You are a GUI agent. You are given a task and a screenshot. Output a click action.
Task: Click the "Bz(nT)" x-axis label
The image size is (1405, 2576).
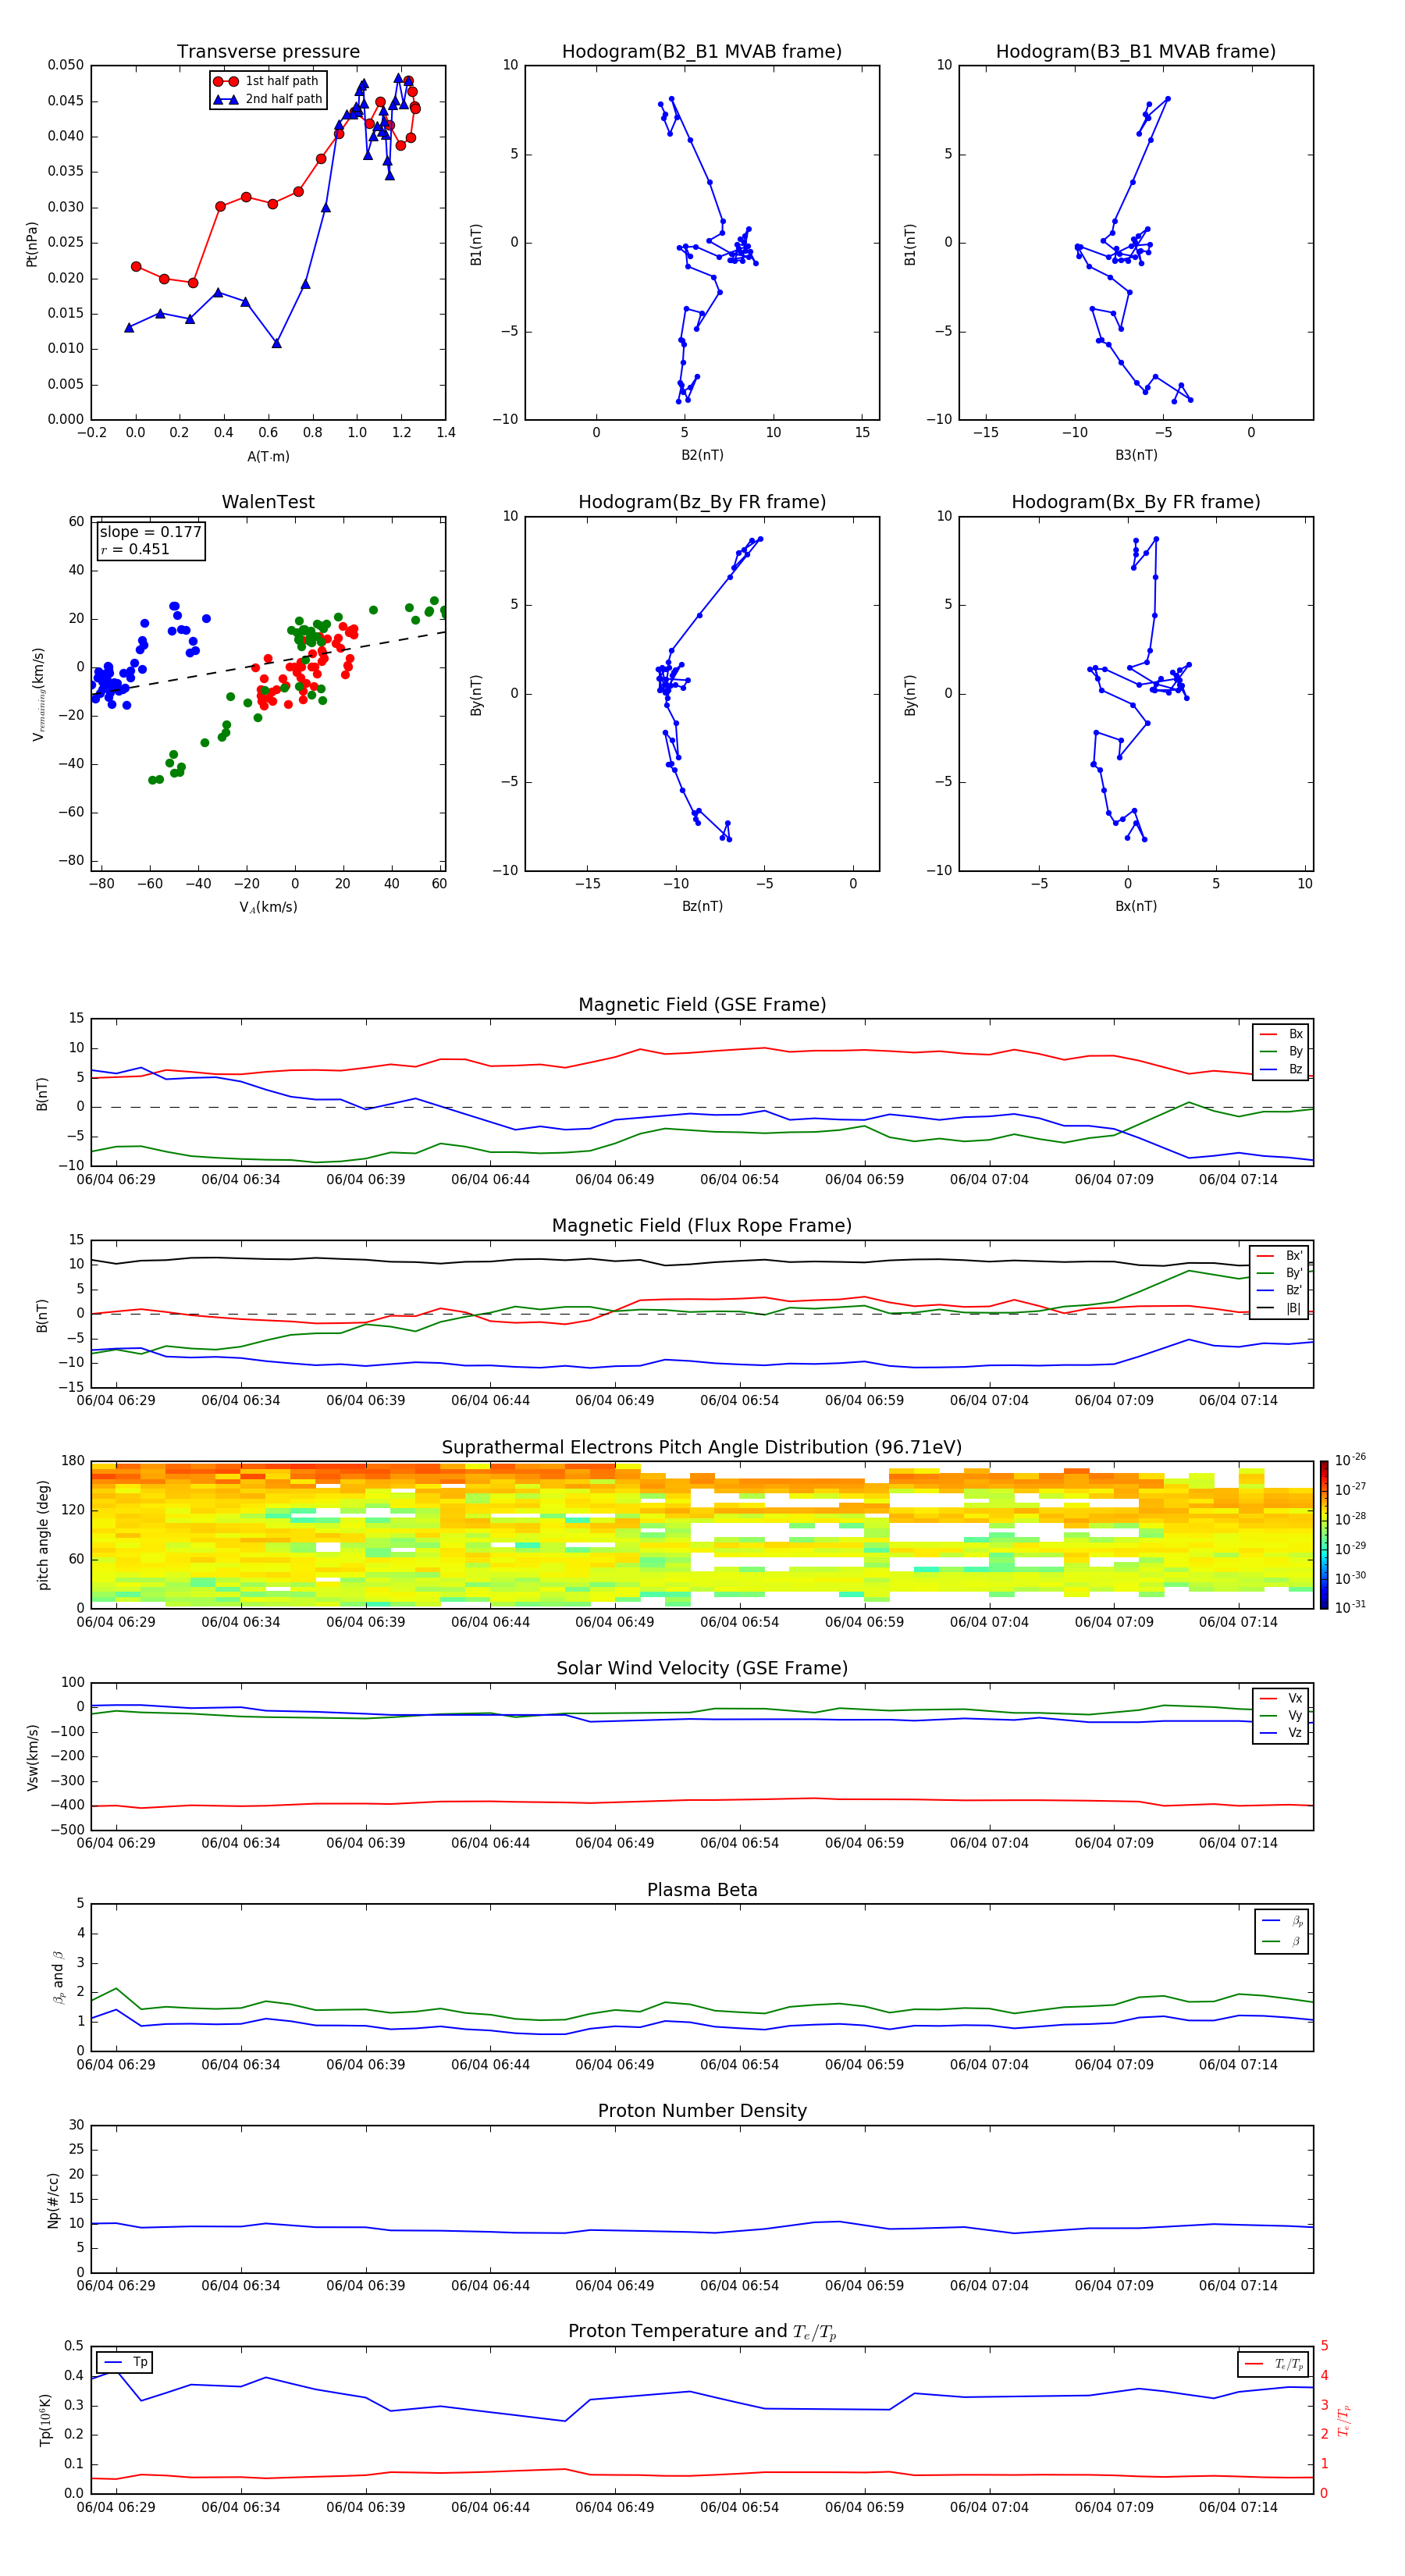tap(702, 906)
